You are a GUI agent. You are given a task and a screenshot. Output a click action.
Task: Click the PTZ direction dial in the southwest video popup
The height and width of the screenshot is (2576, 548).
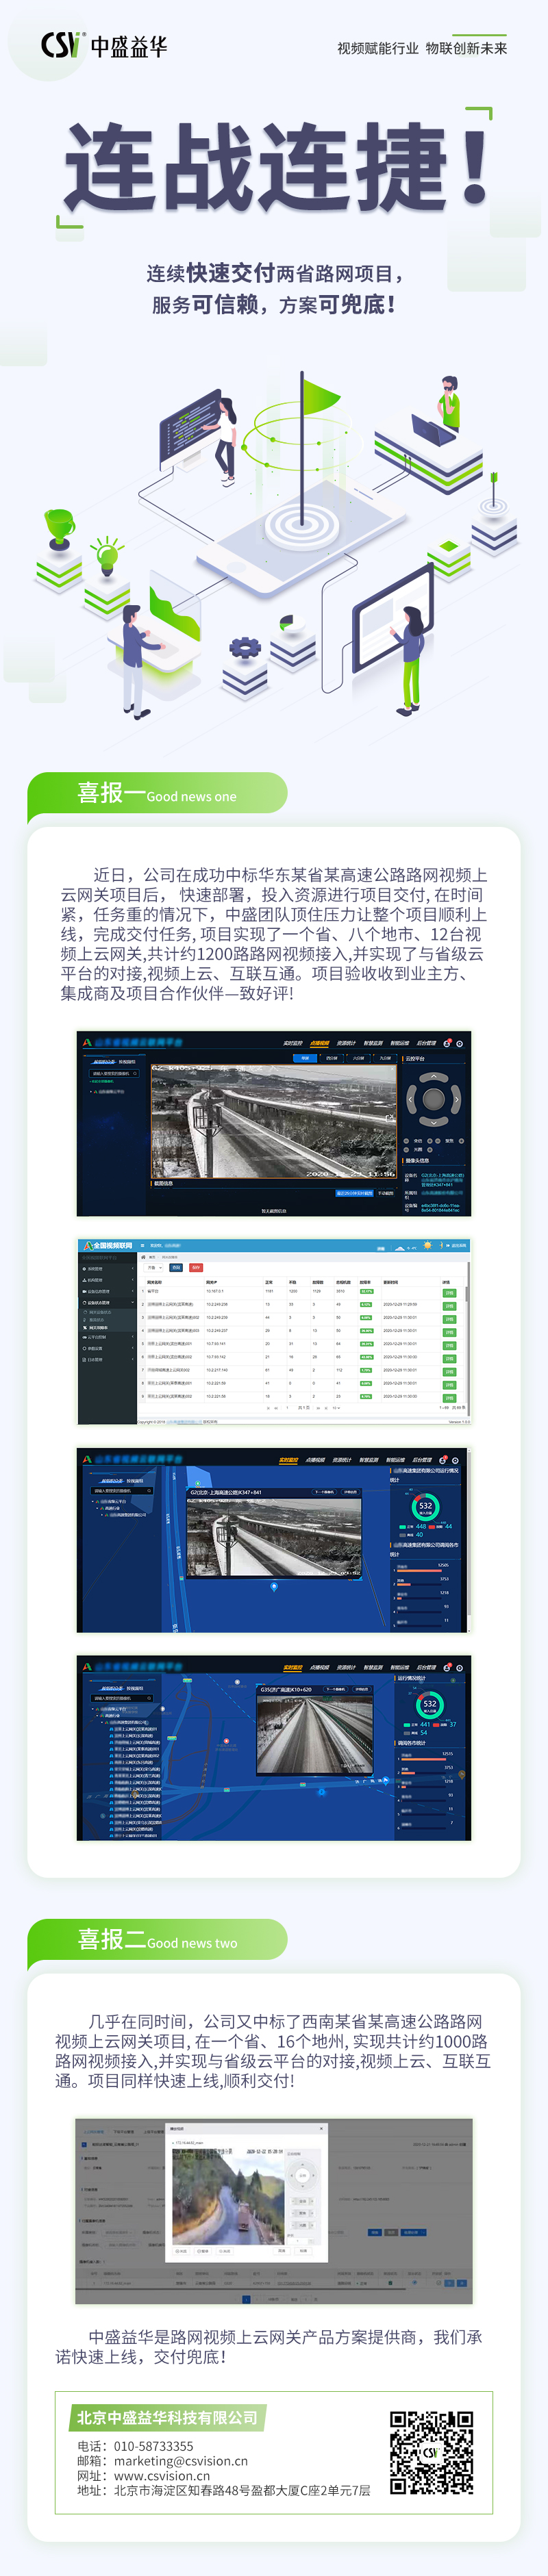click(x=302, y=2175)
